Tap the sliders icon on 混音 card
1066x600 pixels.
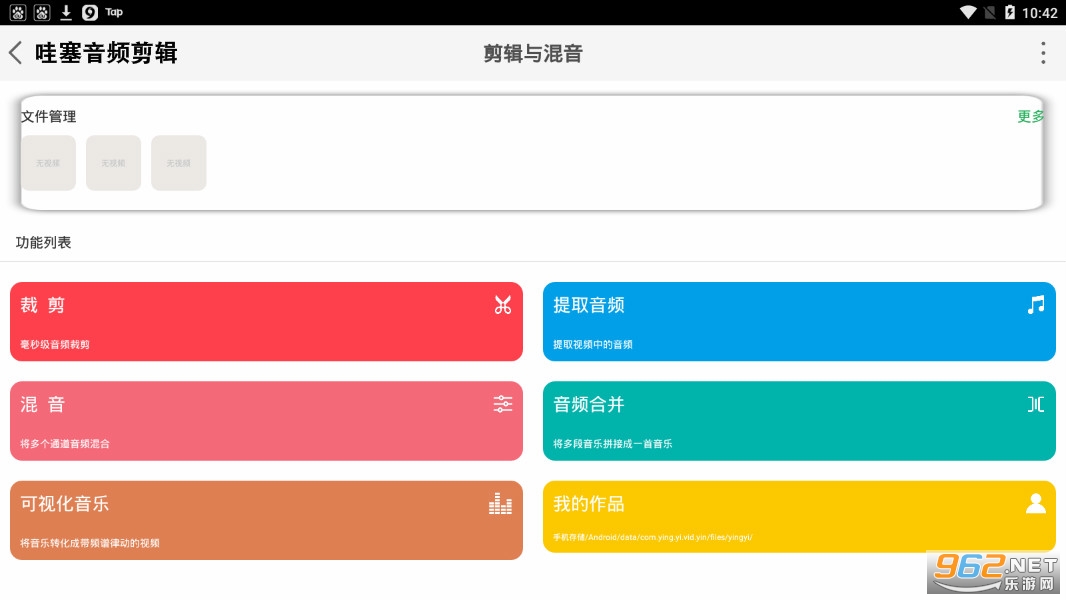pos(502,404)
